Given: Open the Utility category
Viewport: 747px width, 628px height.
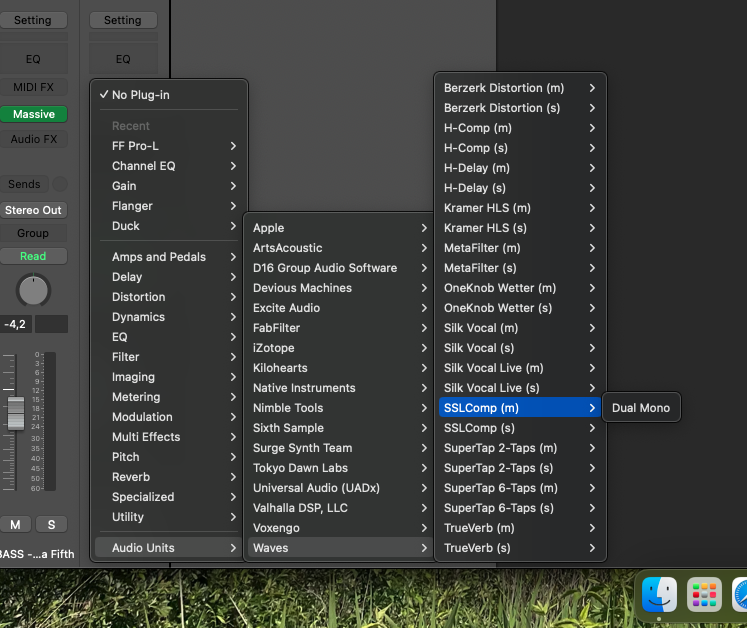Looking at the screenshot, I should pos(169,517).
